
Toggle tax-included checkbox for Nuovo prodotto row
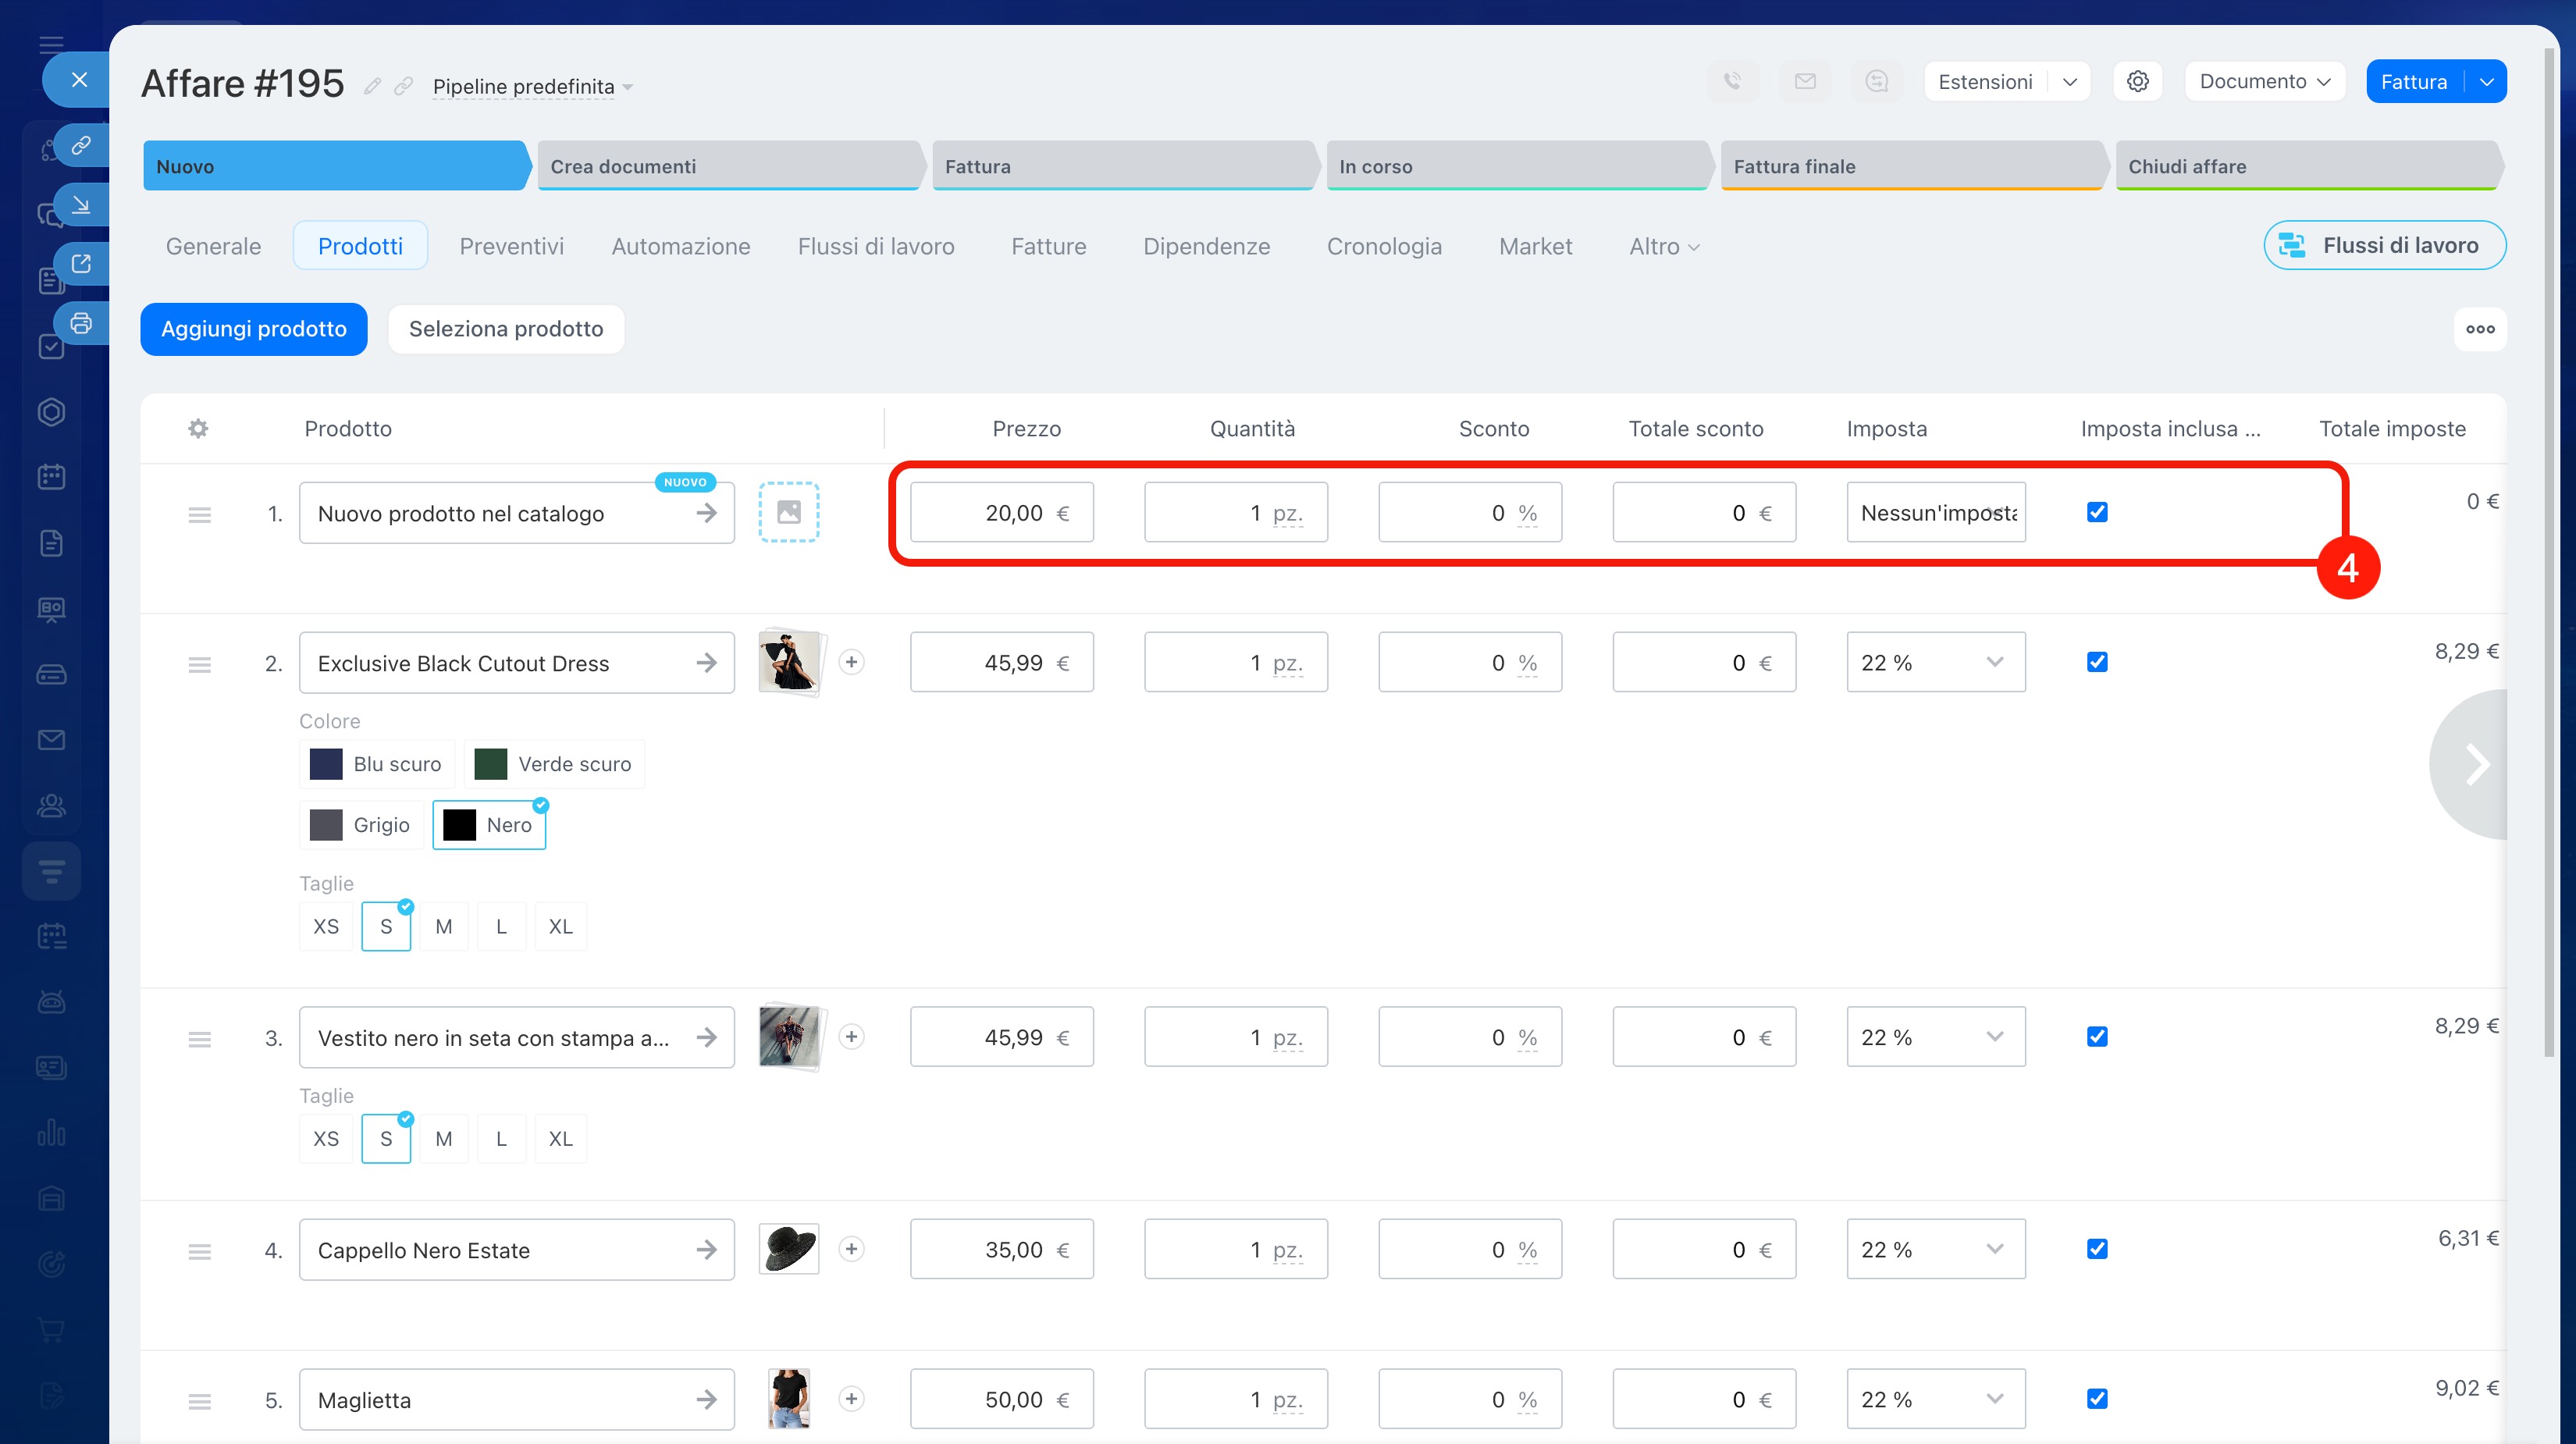pyautogui.click(x=2097, y=512)
